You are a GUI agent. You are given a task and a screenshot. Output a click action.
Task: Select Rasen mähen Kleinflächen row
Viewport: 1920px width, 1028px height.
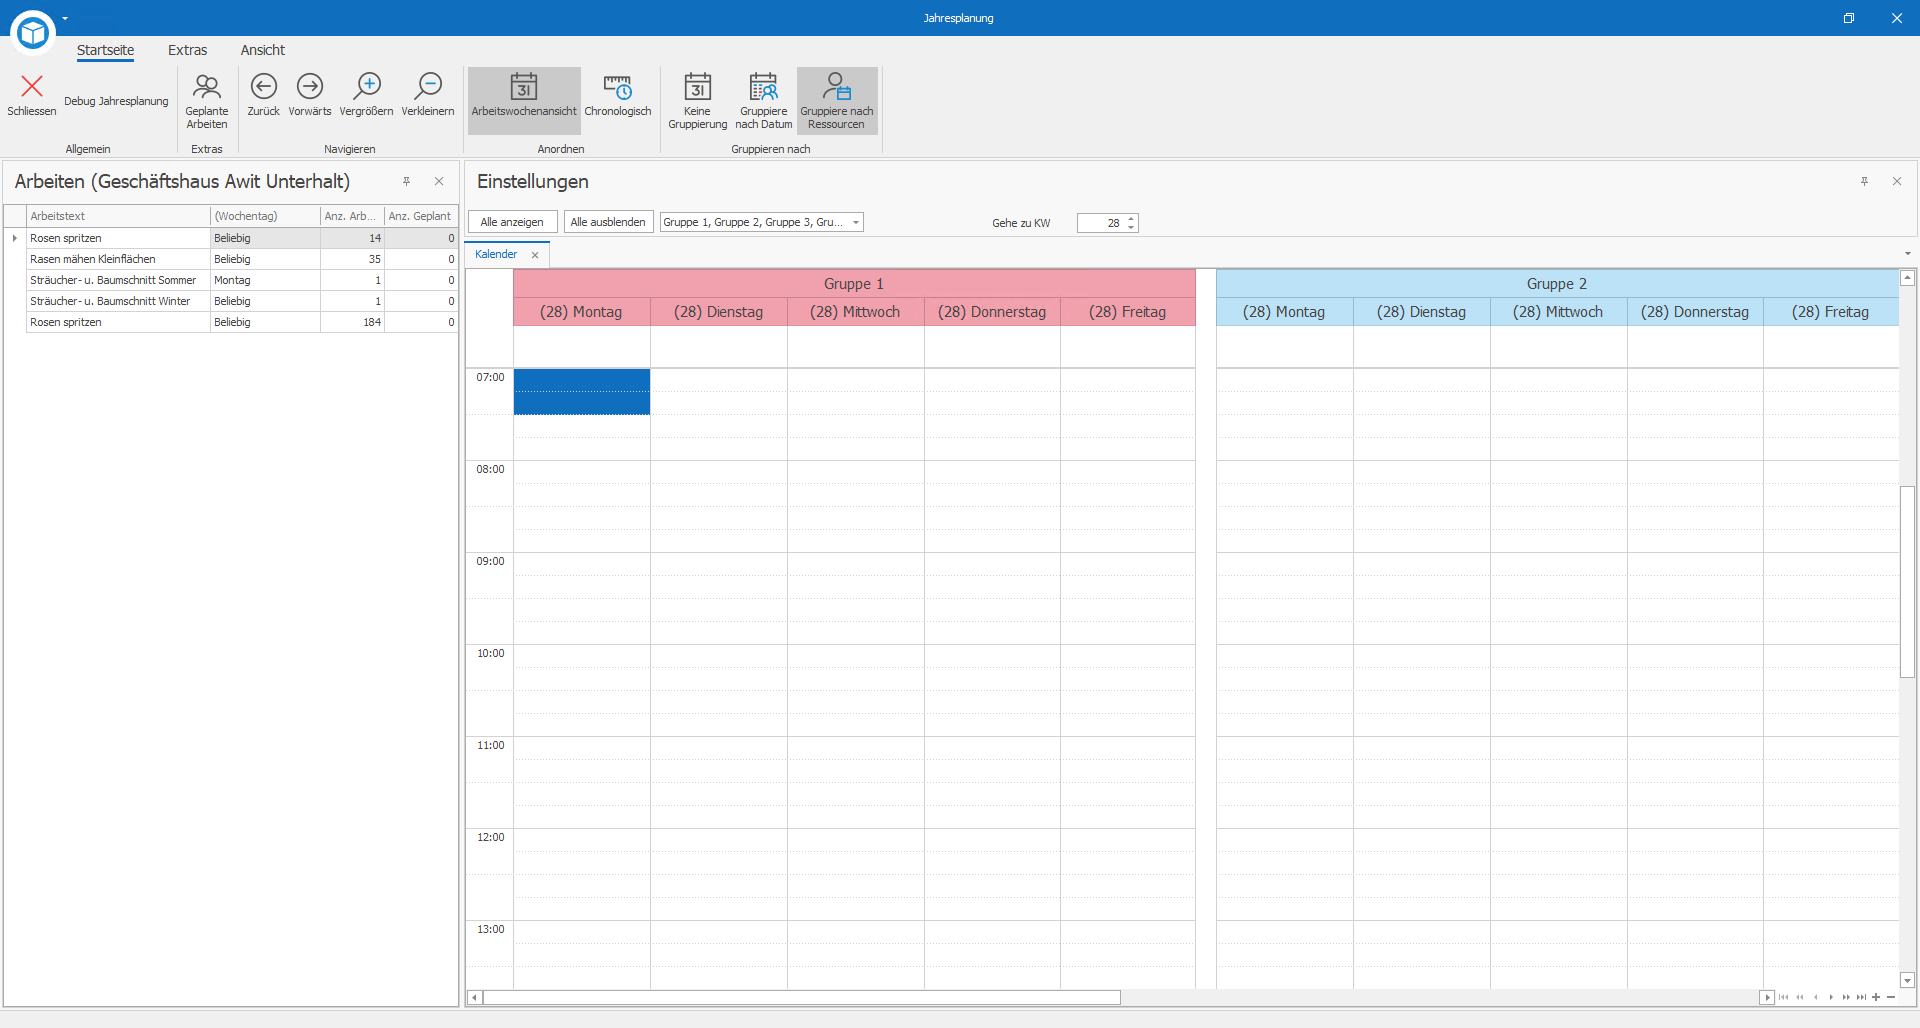[x=242, y=259]
